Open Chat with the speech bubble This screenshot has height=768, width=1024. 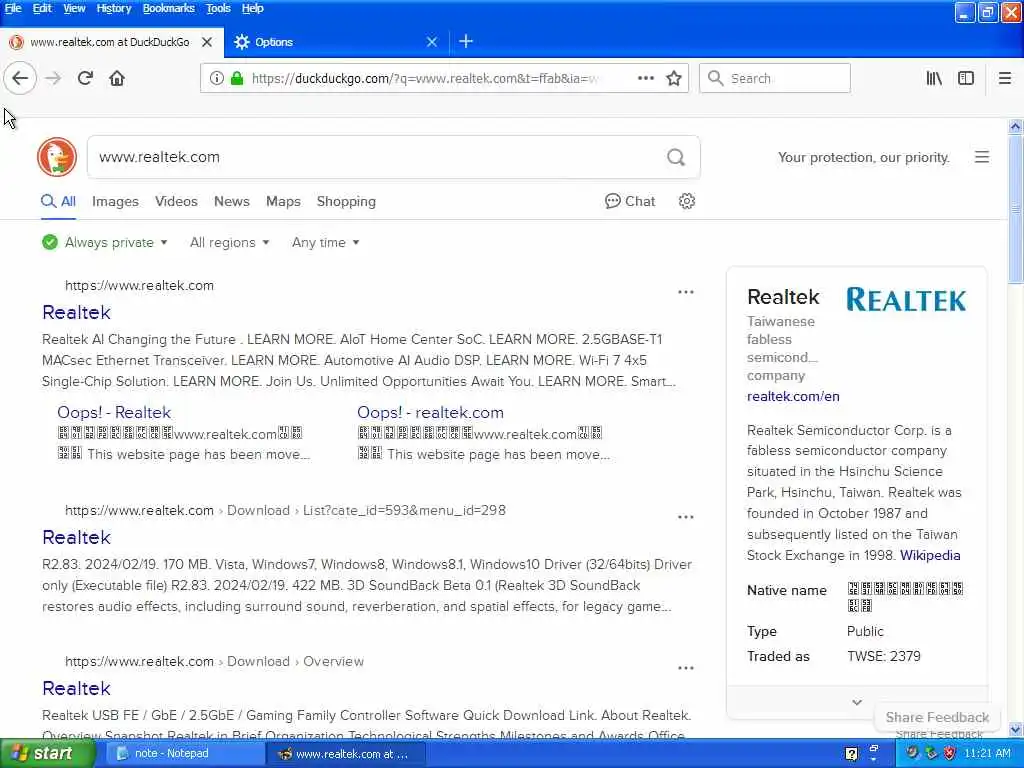[x=630, y=201]
